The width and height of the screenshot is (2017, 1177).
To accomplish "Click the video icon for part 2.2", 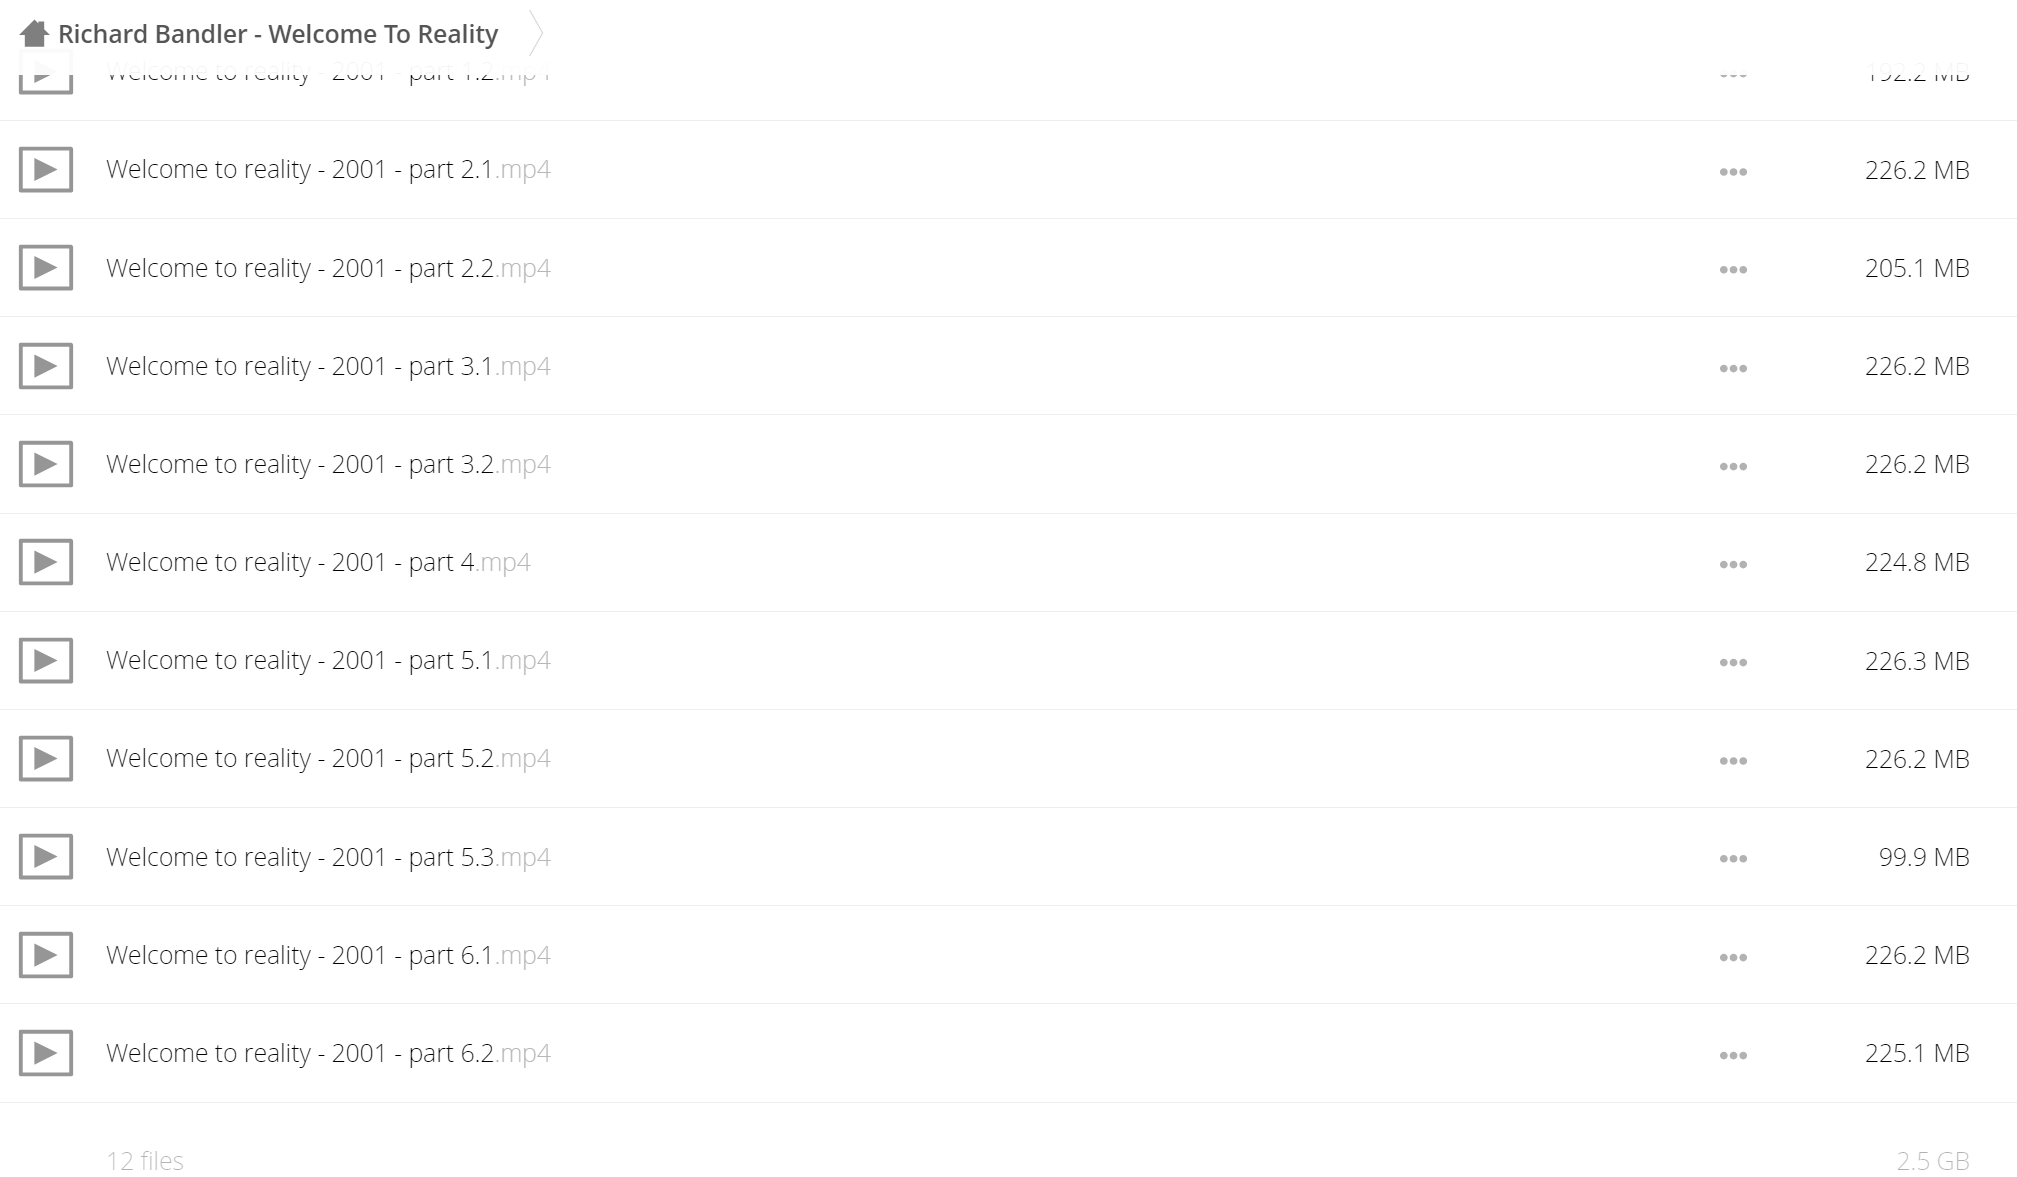I will (46, 268).
